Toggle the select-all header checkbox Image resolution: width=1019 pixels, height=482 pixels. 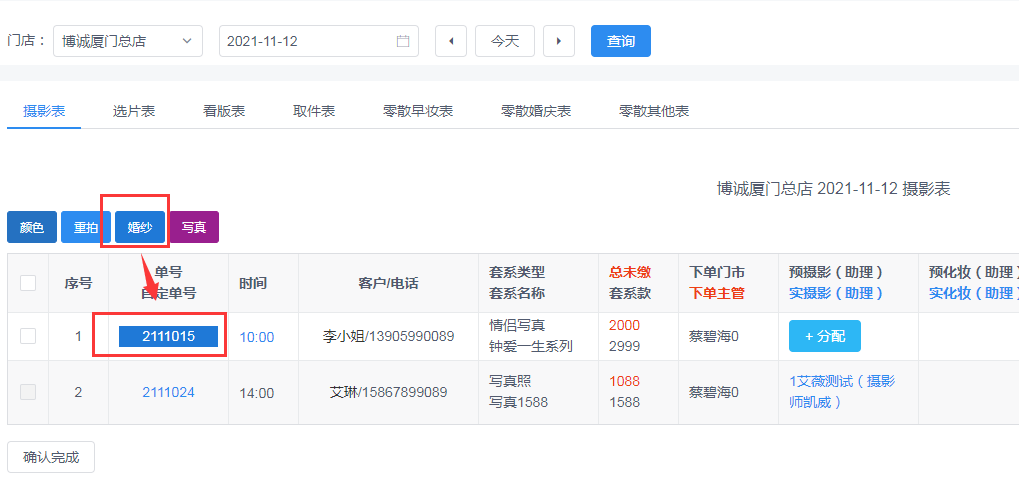(x=28, y=283)
